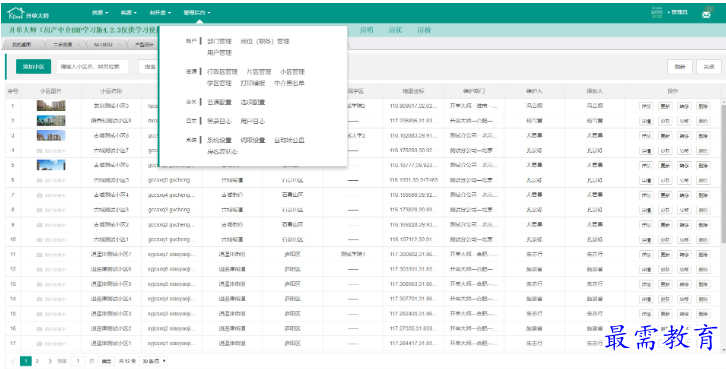Viewport: 726px width, 369px height.
Task: Choose 学区管理 in the menu
Action: (219, 83)
